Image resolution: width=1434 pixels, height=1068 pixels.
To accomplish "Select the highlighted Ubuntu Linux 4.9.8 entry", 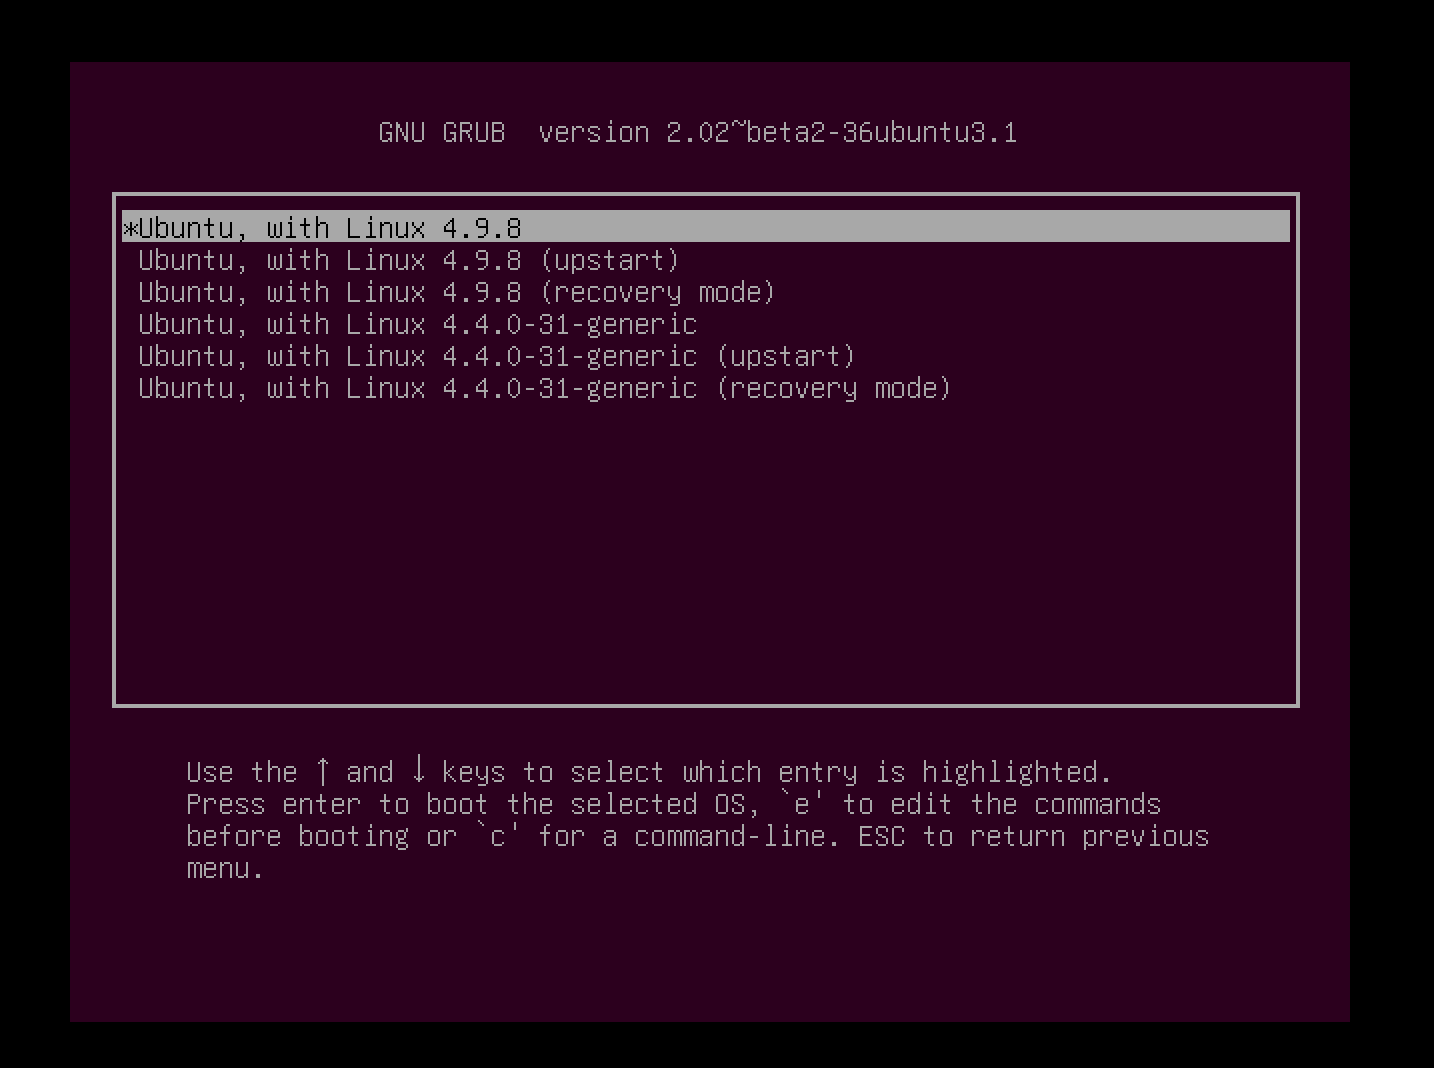I will [706, 227].
